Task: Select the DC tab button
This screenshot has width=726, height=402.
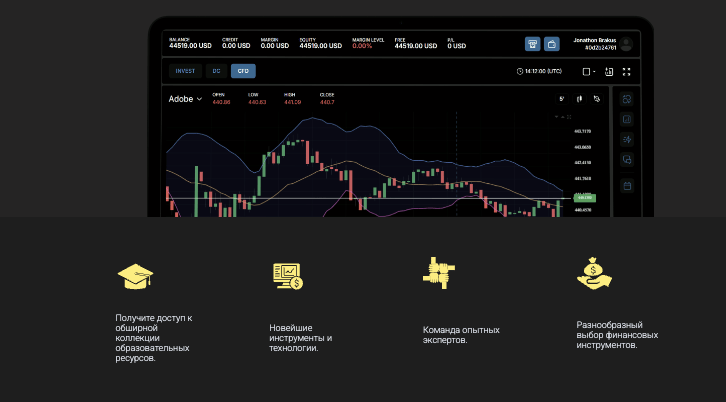Action: [216, 71]
